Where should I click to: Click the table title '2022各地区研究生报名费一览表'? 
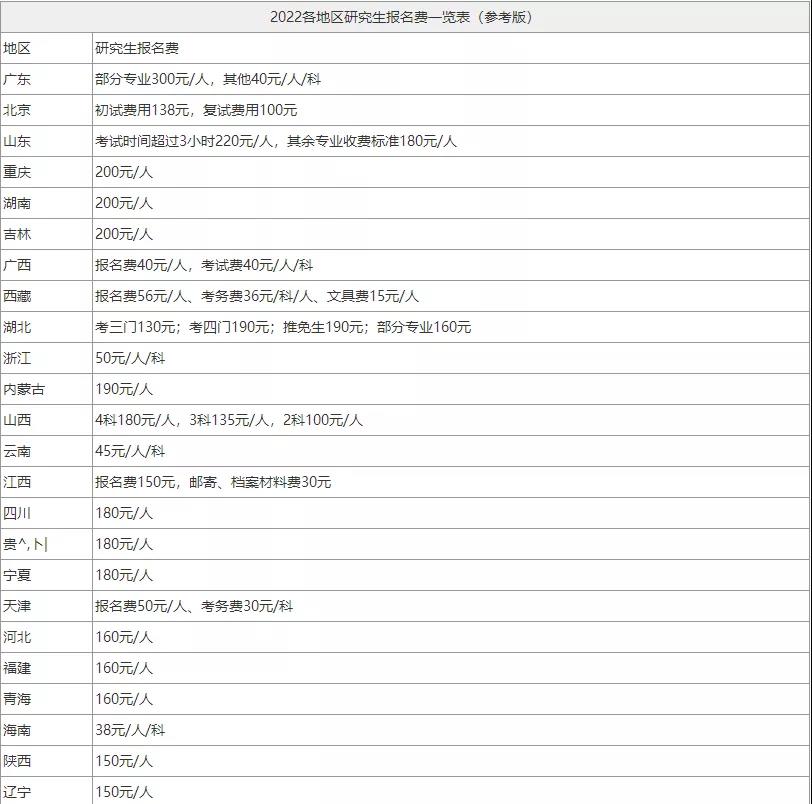[x=406, y=17]
